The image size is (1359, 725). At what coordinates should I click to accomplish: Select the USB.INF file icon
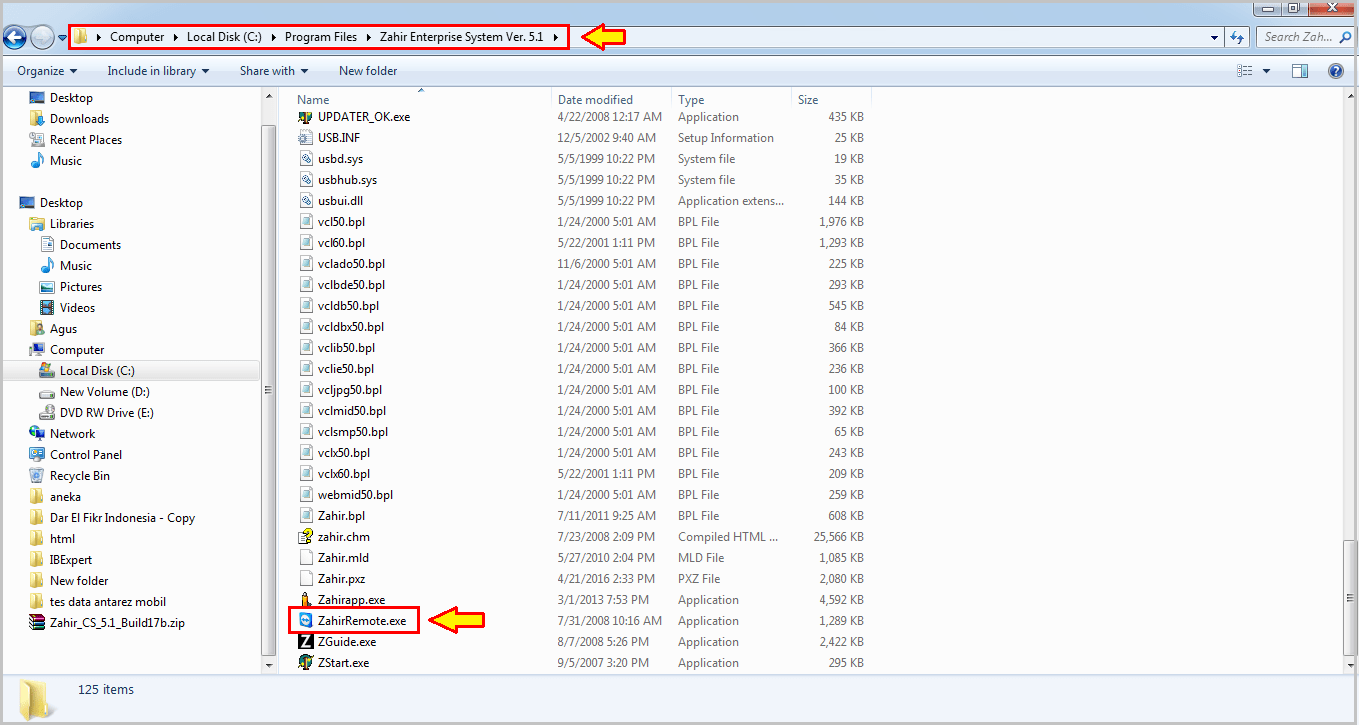coord(306,138)
